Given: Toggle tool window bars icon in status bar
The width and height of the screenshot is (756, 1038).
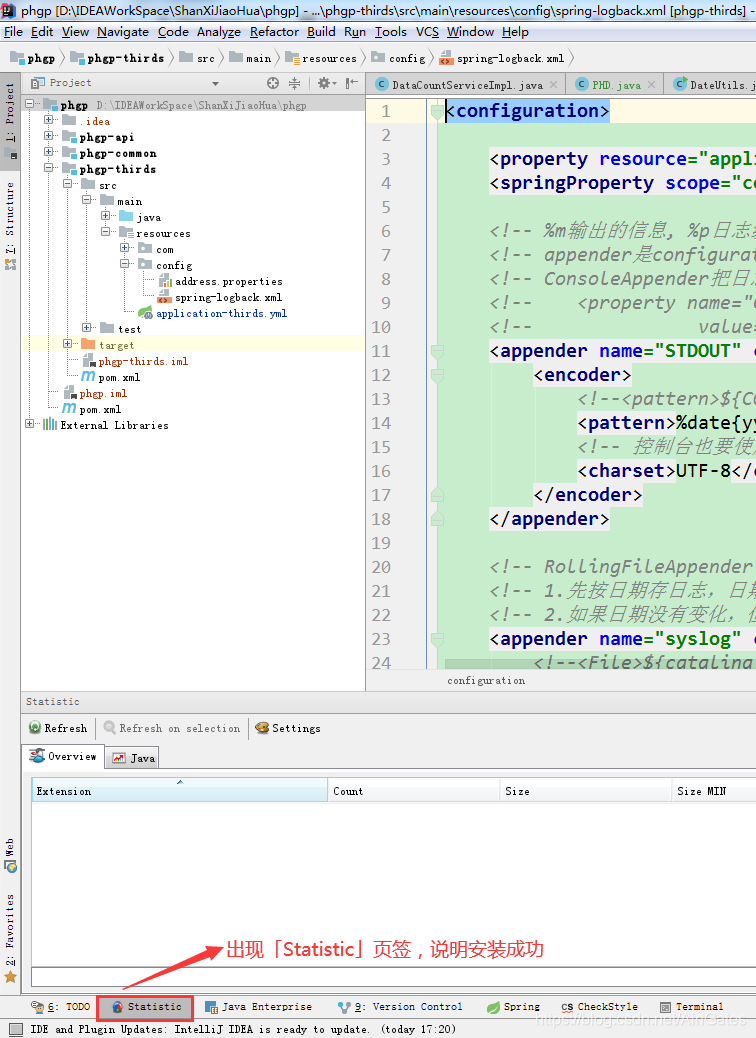Looking at the screenshot, I should [x=15, y=1029].
